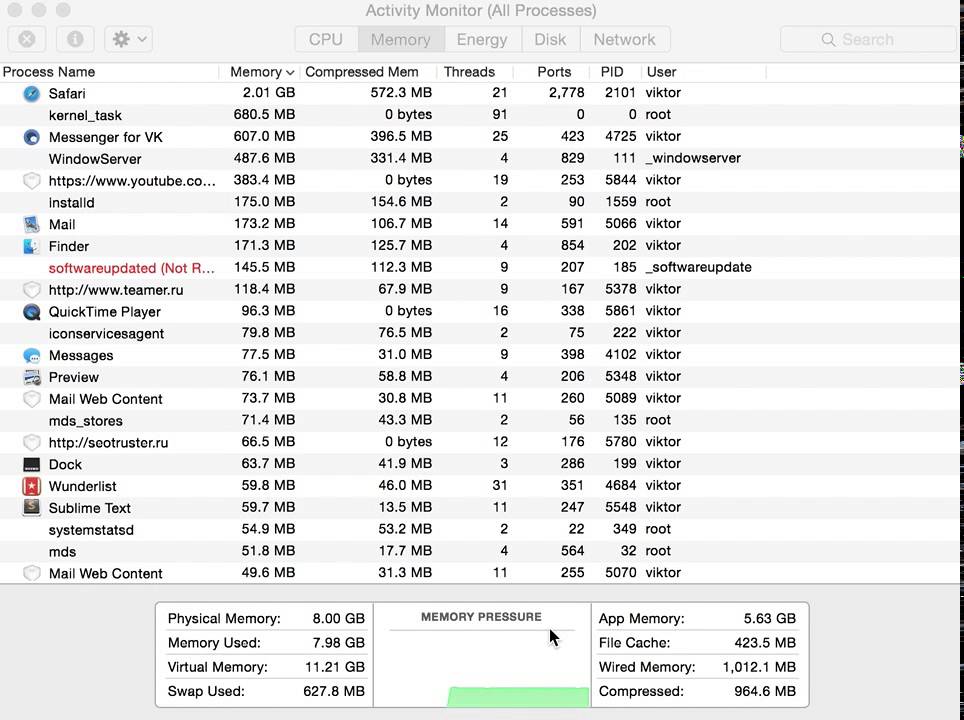Click the App Memory 5.63 GB value
The image size is (964, 720).
[770, 619]
